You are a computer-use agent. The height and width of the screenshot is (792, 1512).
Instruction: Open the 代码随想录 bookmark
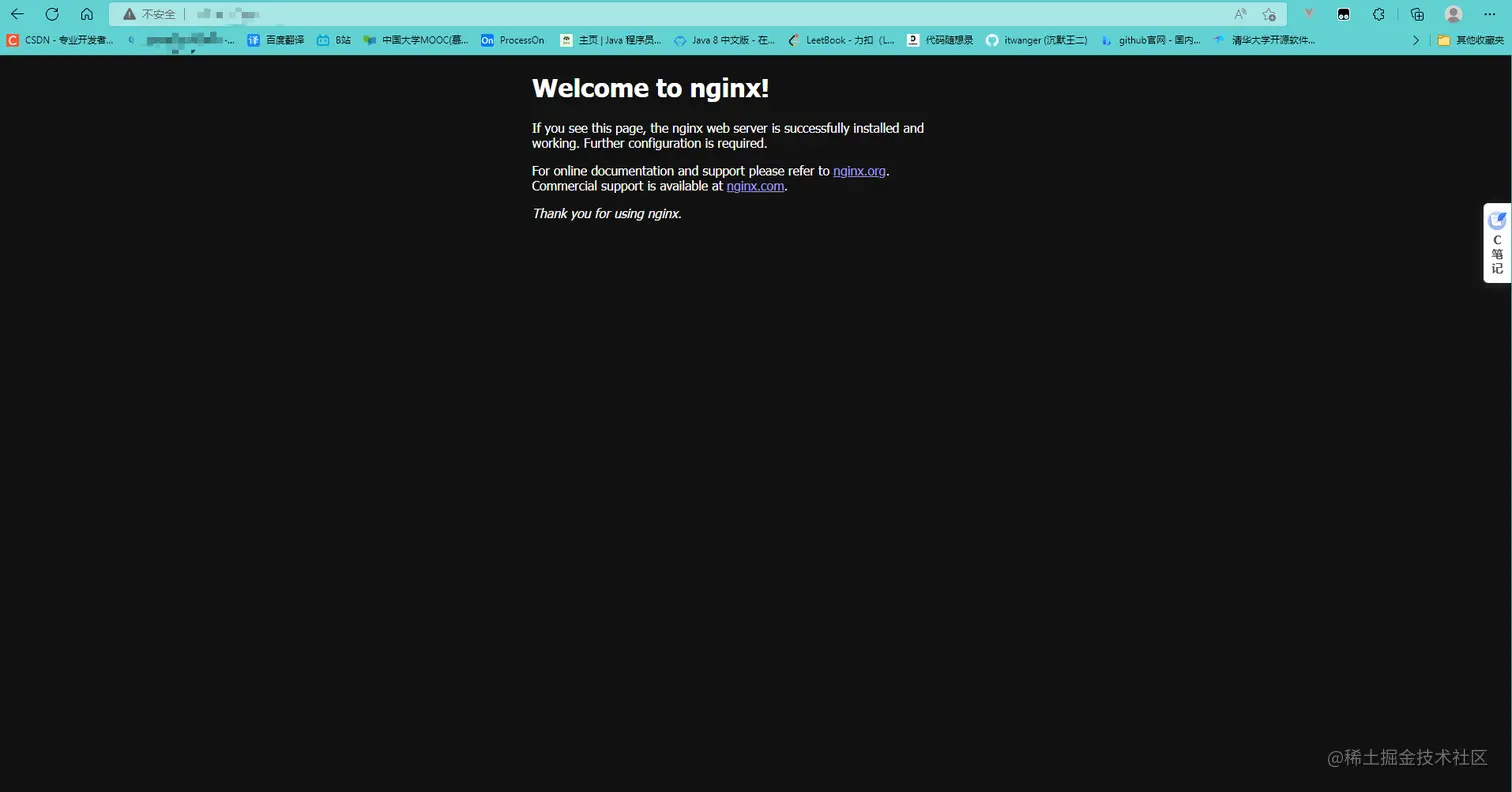[x=940, y=40]
